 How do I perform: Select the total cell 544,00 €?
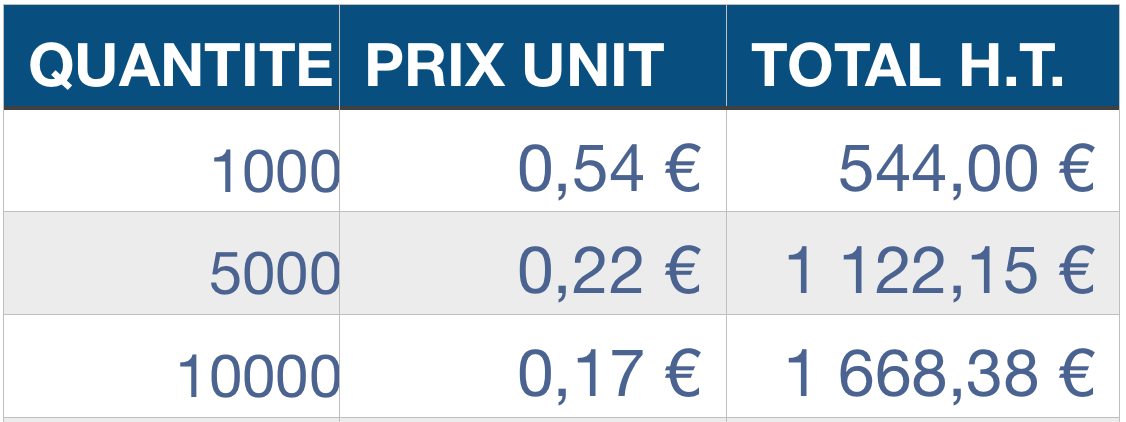pyautogui.click(x=966, y=169)
